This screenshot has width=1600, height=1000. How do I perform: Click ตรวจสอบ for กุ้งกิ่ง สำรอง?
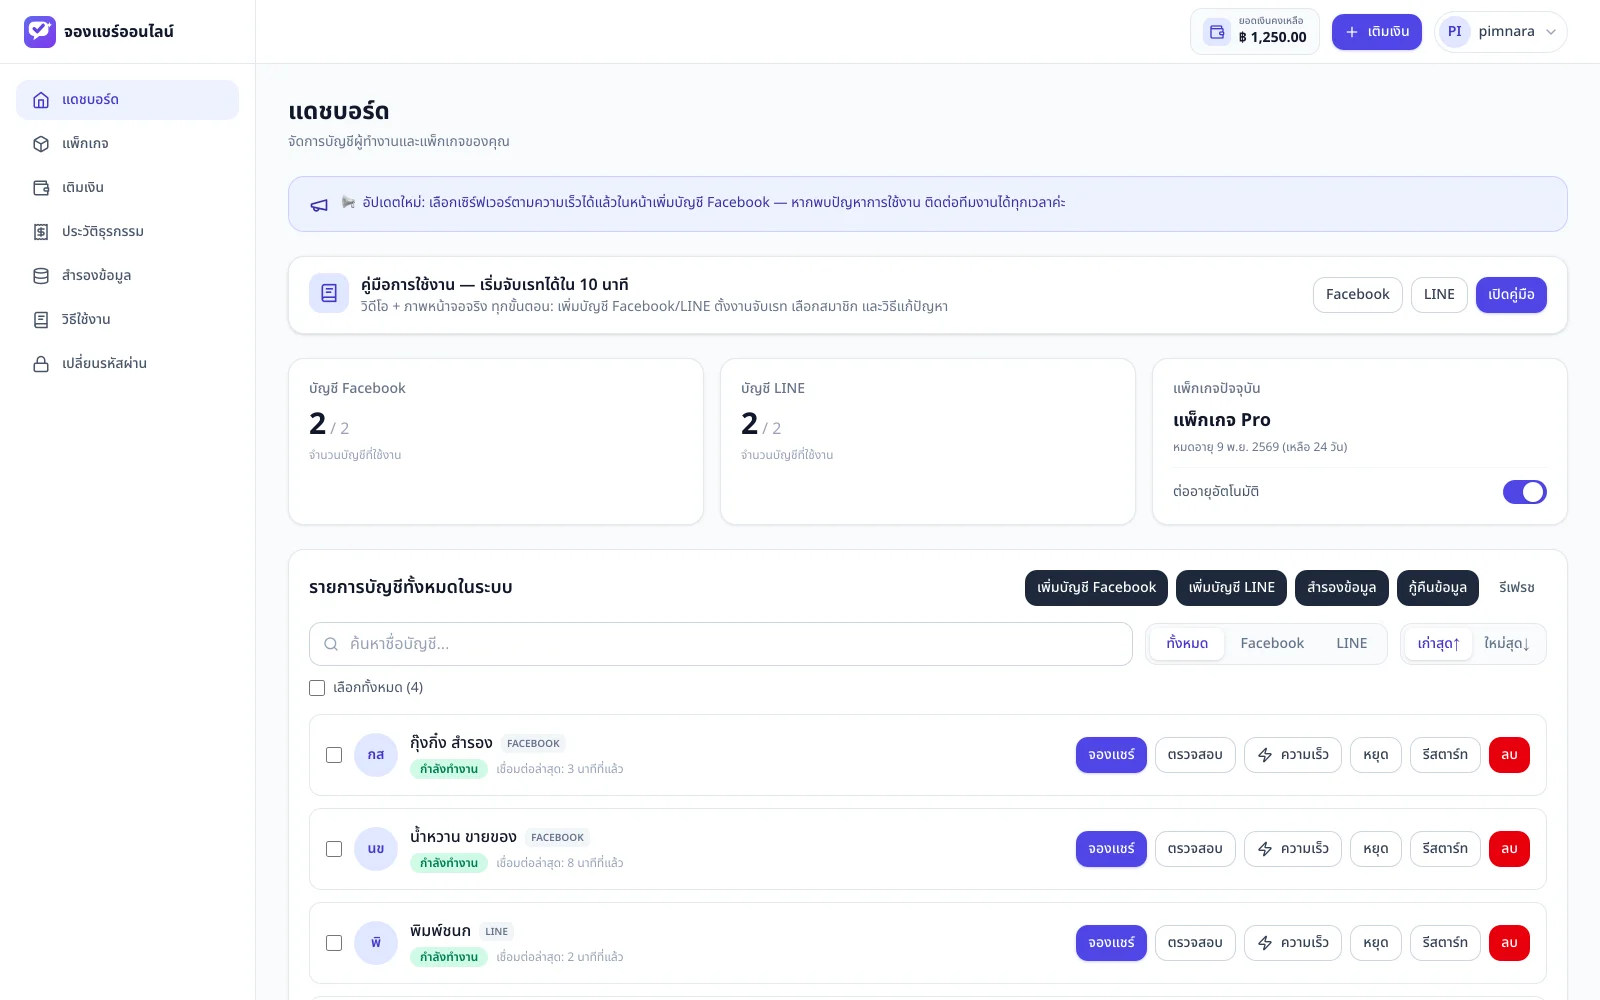[1195, 755]
